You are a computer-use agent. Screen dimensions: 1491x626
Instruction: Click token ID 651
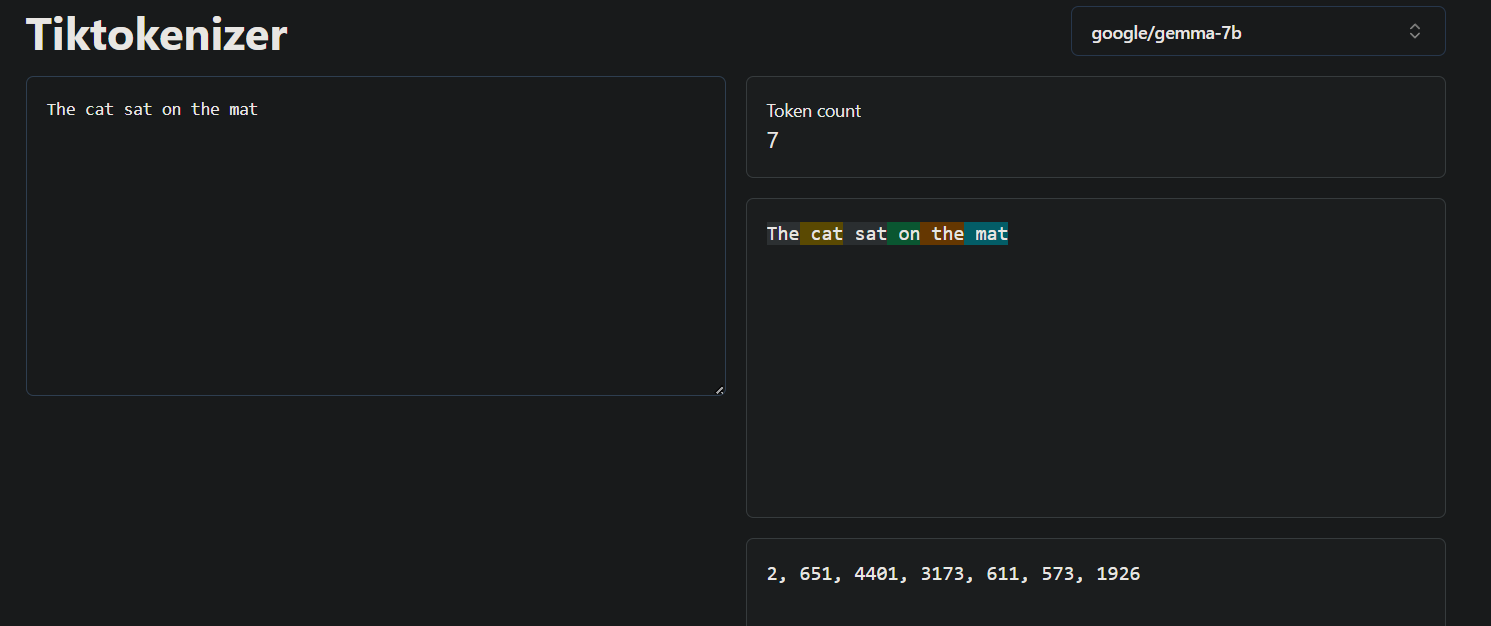pyautogui.click(x=816, y=574)
